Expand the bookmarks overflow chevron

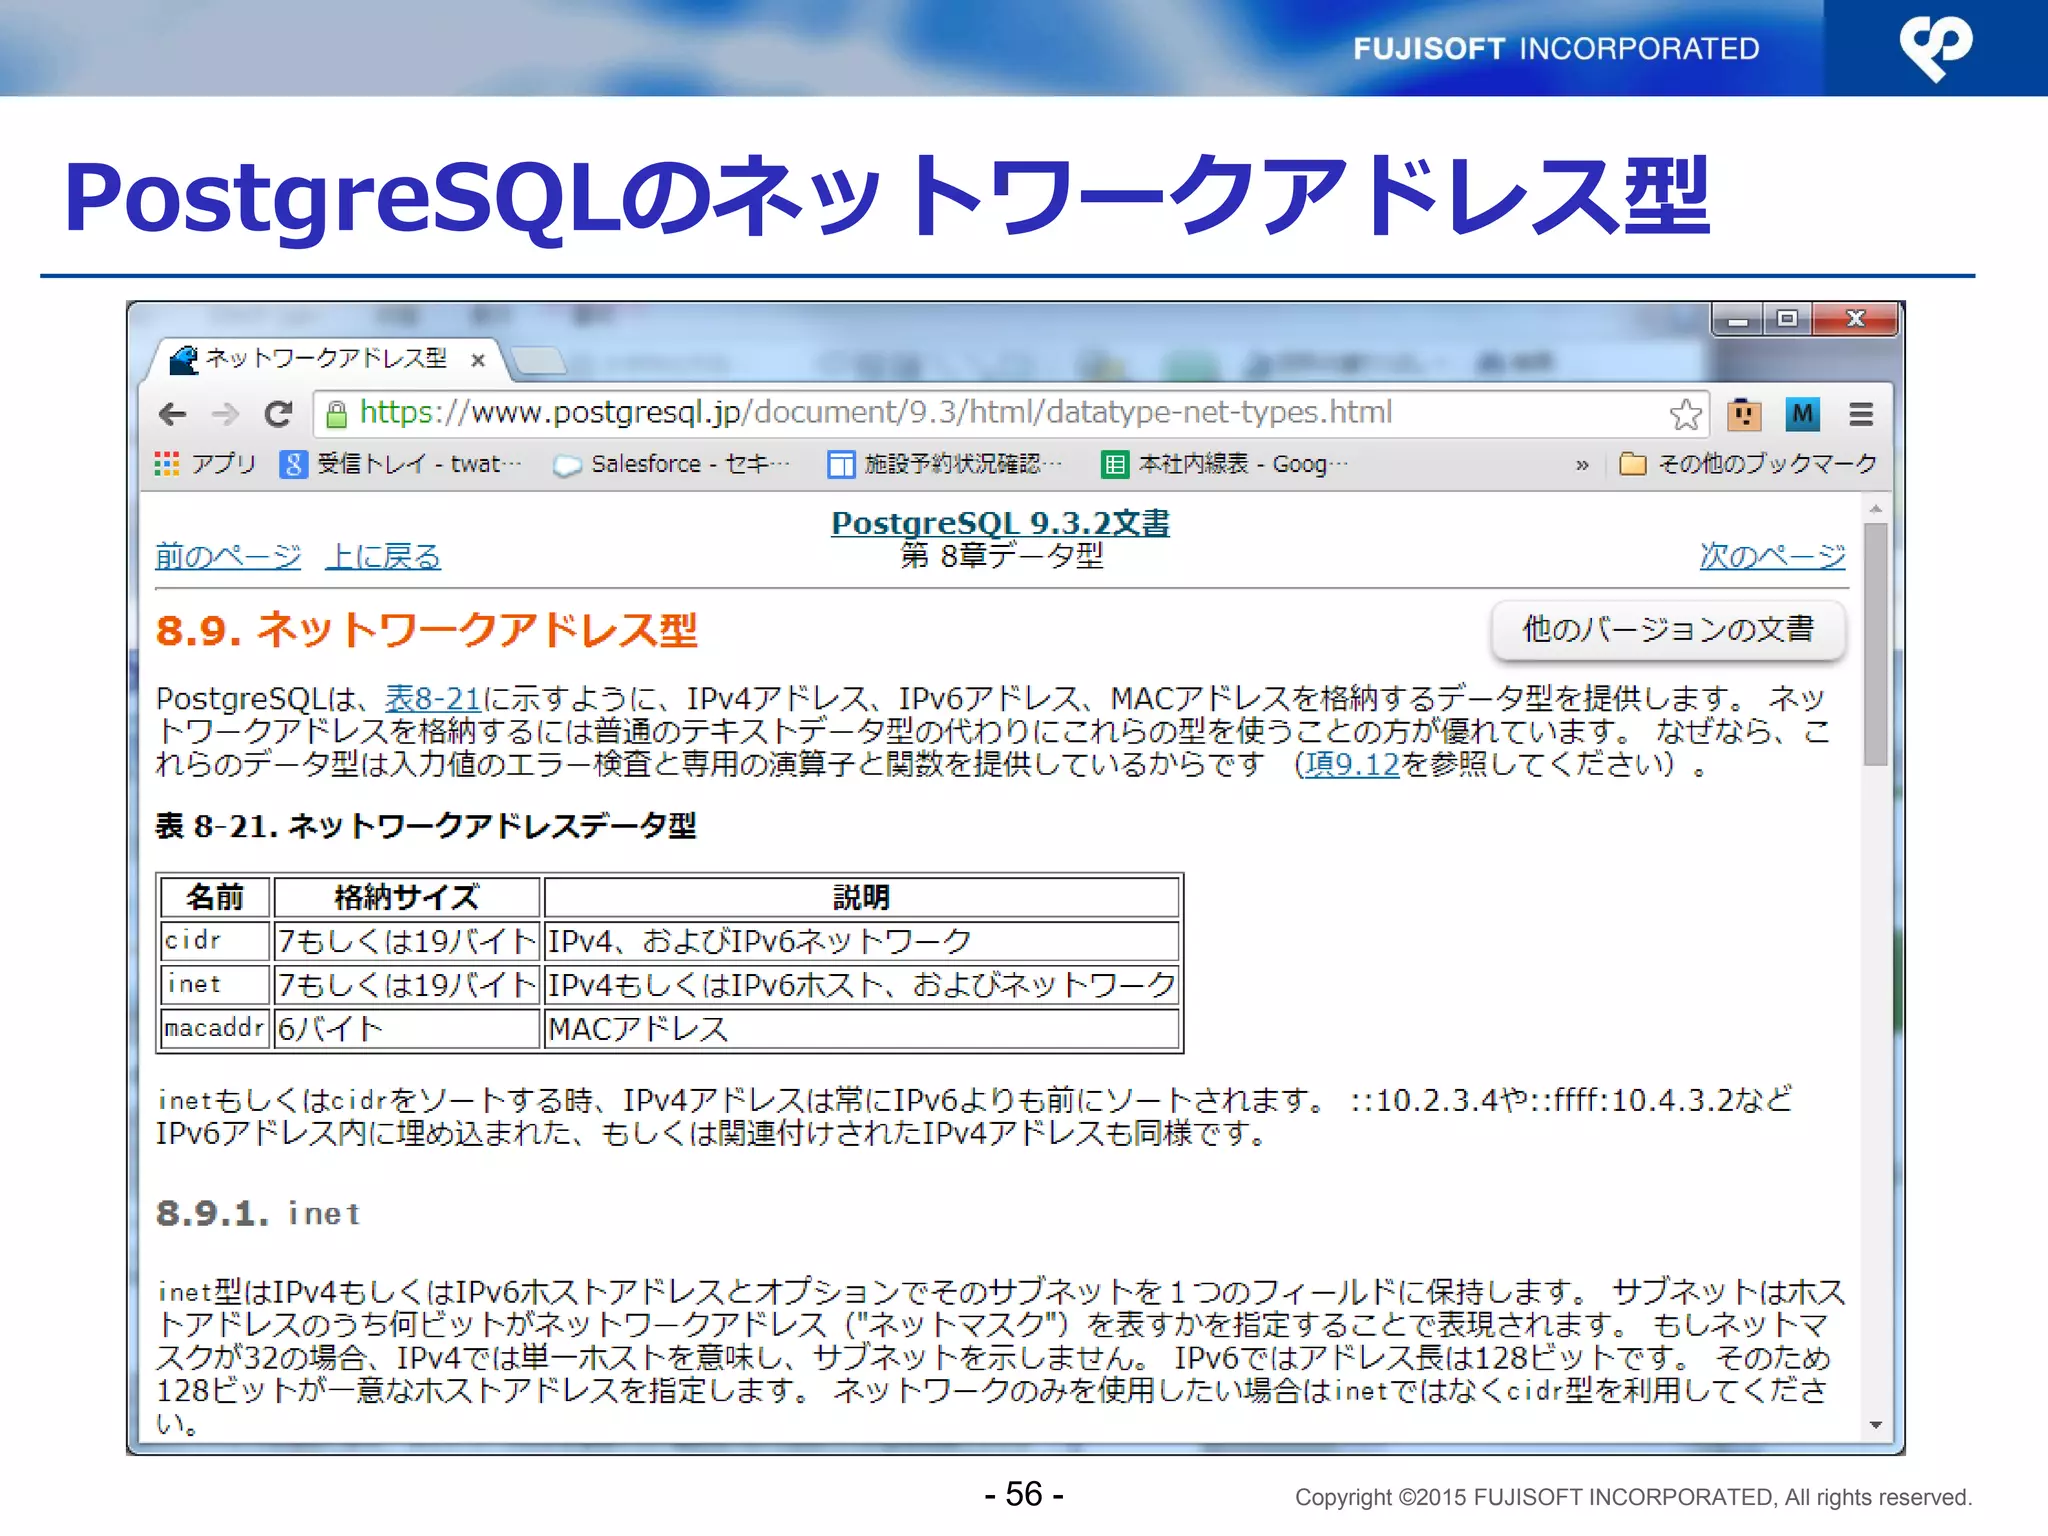pyautogui.click(x=1582, y=465)
